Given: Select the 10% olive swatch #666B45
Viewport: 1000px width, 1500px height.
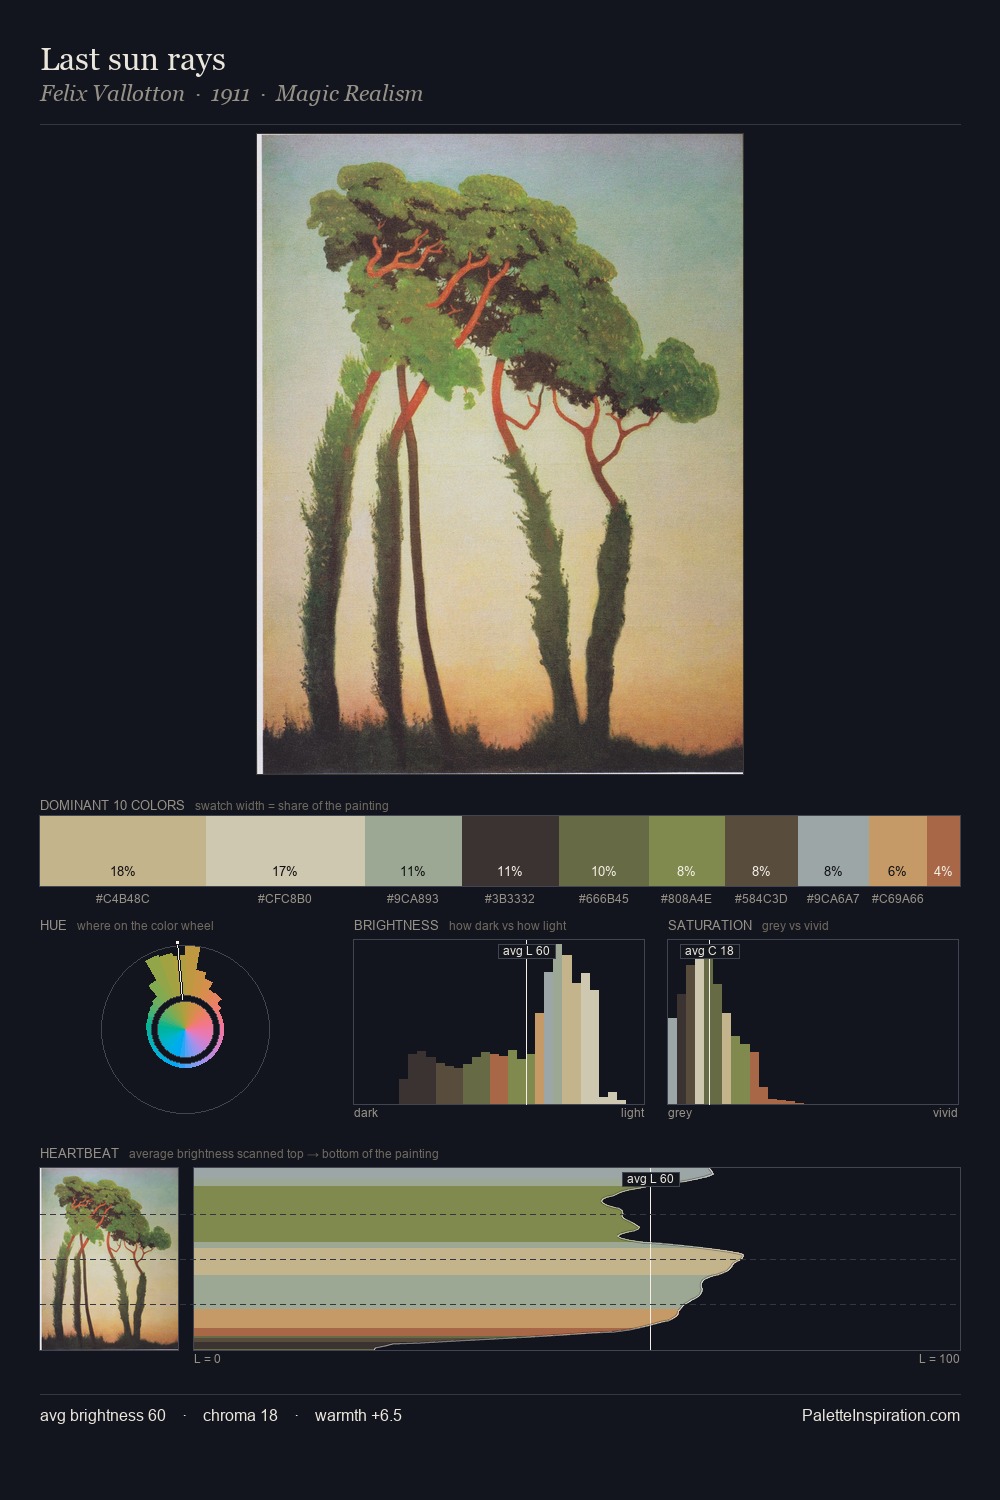Looking at the screenshot, I should (x=604, y=851).
